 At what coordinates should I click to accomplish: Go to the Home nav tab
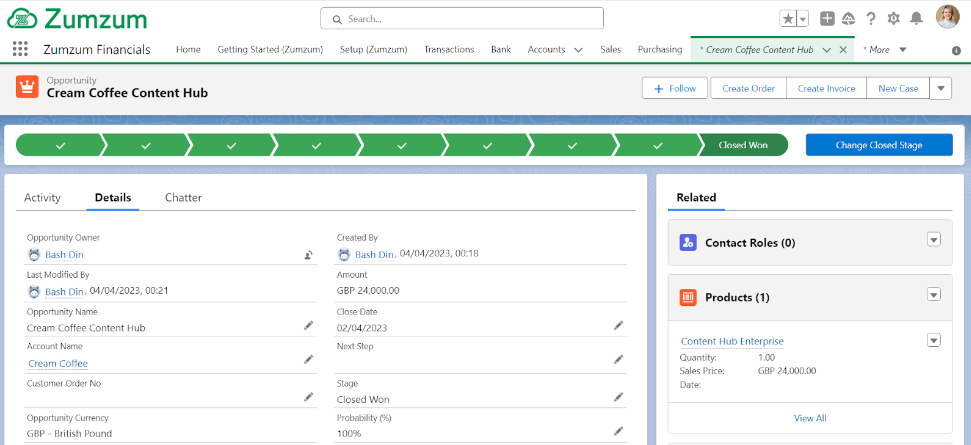[x=188, y=50]
